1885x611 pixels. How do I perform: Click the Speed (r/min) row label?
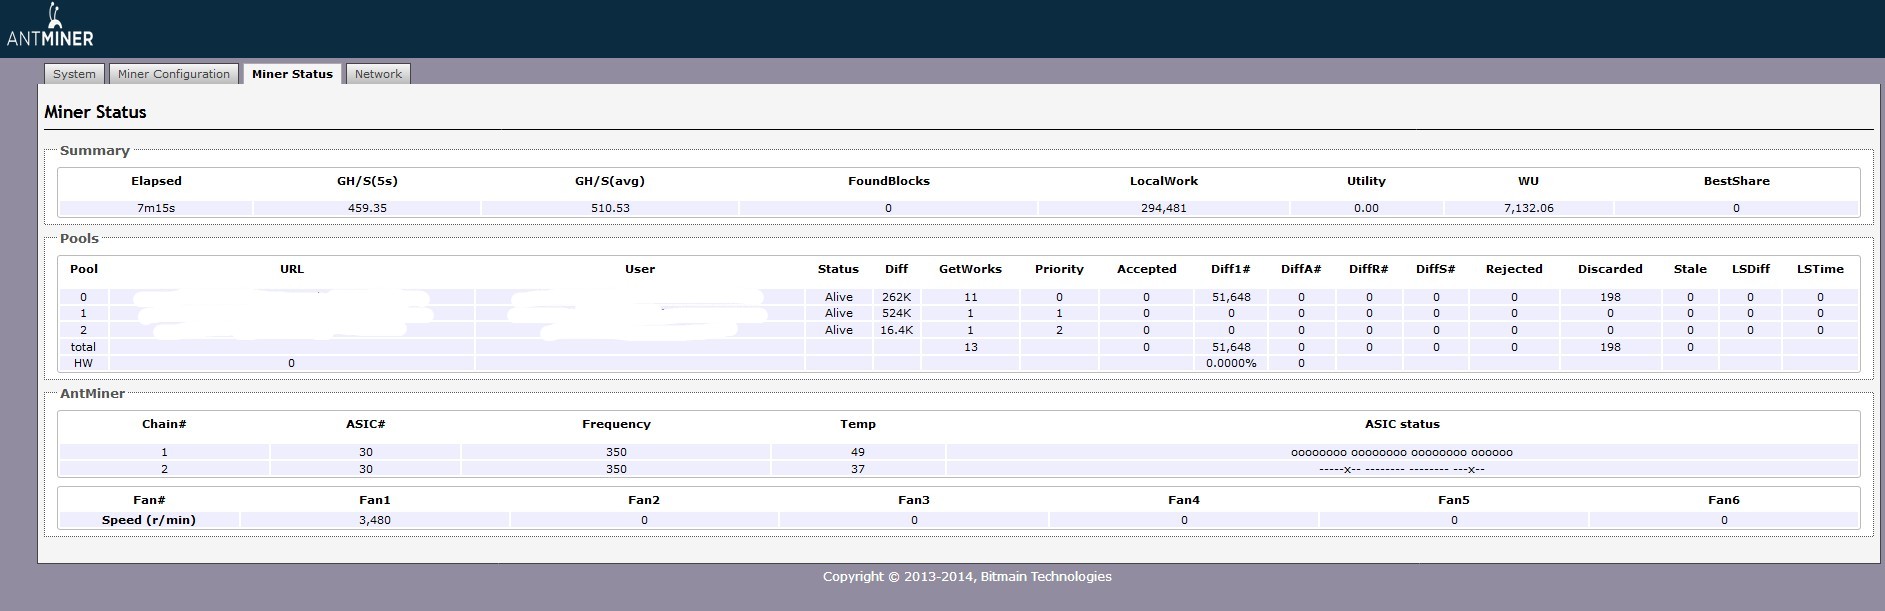(x=149, y=520)
